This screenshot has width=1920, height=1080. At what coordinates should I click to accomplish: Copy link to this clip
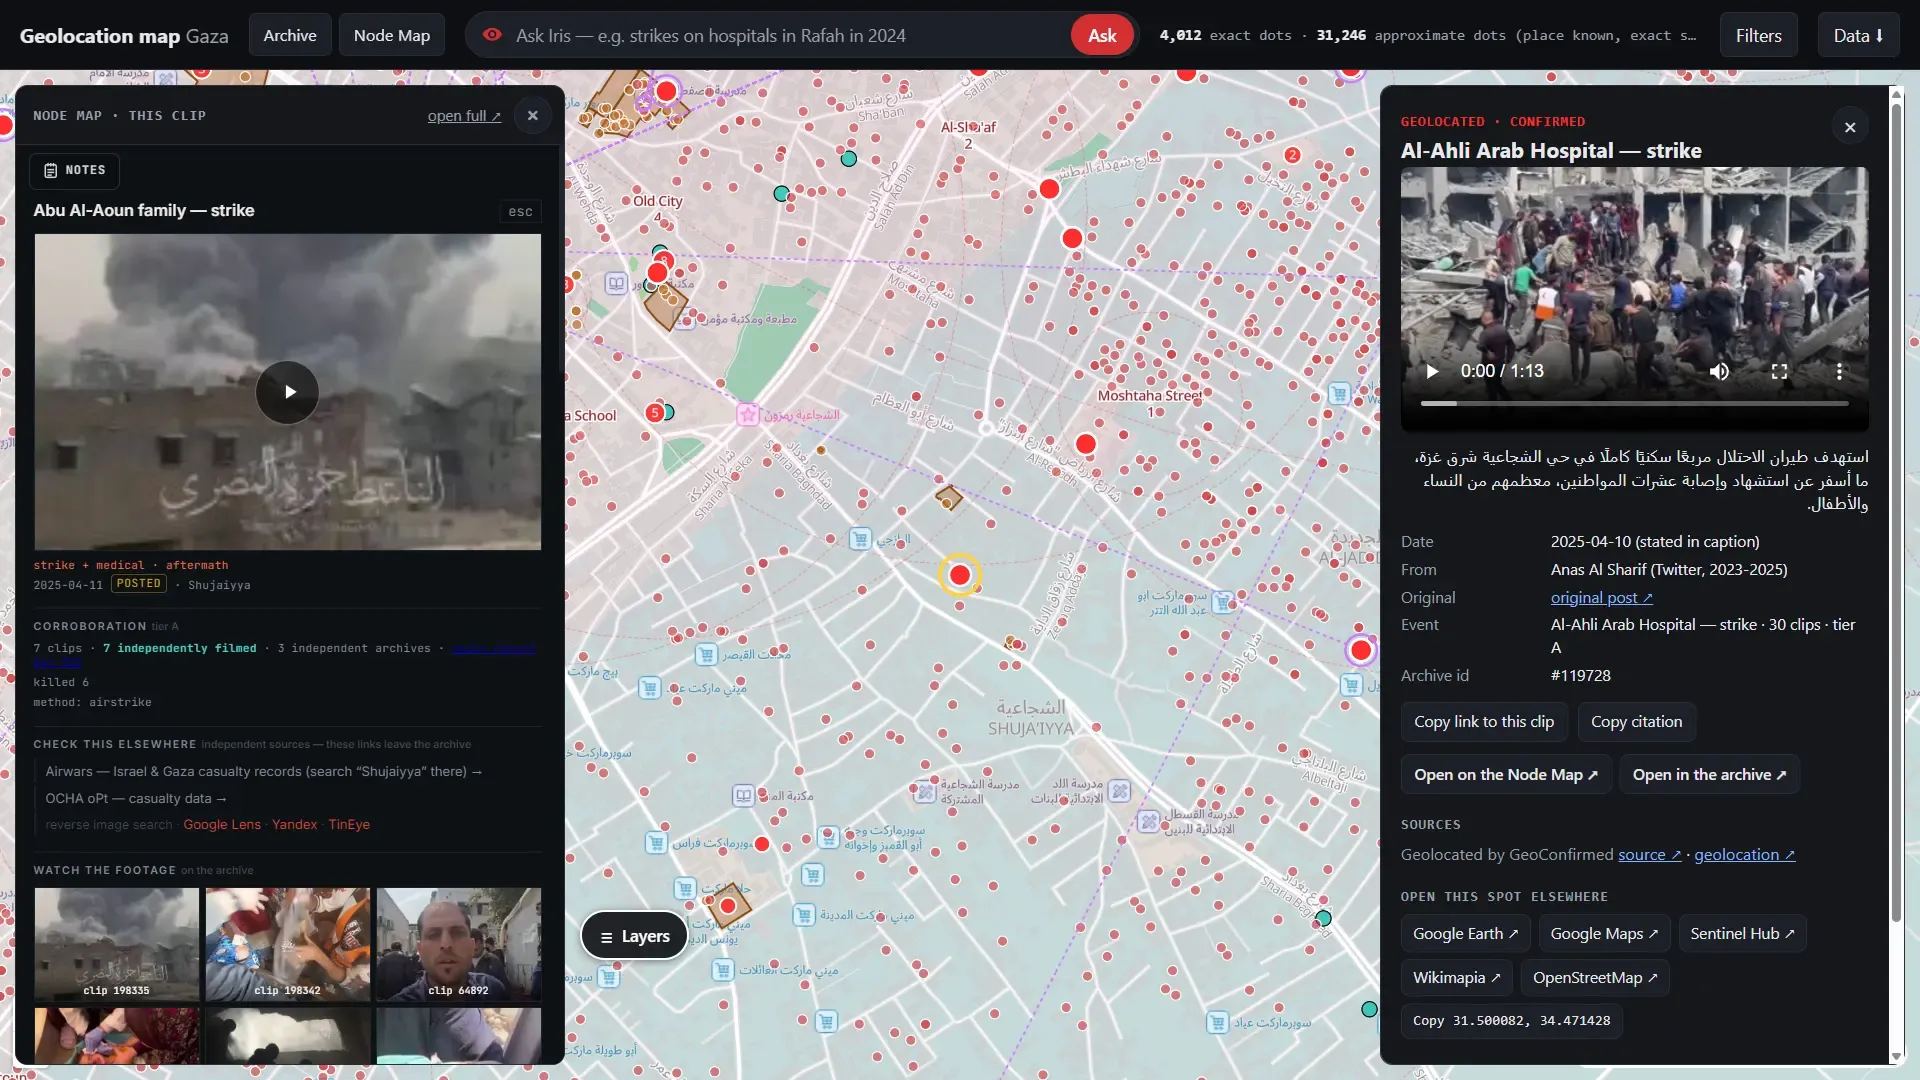[1484, 722]
